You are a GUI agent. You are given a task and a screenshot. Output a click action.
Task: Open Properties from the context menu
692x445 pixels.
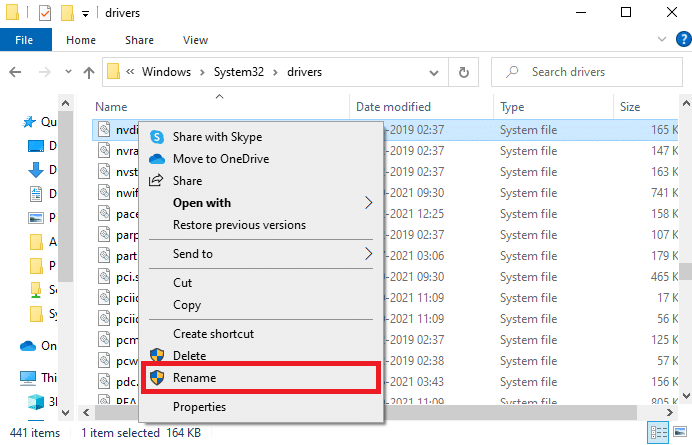199,407
